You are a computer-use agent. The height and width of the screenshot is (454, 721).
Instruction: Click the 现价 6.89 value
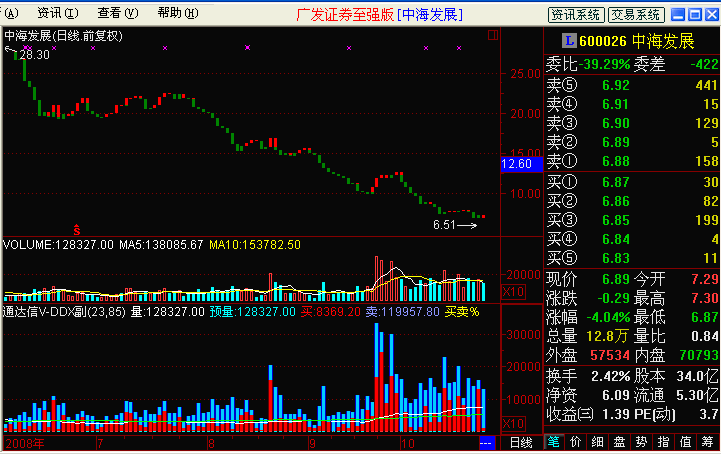tap(616, 279)
